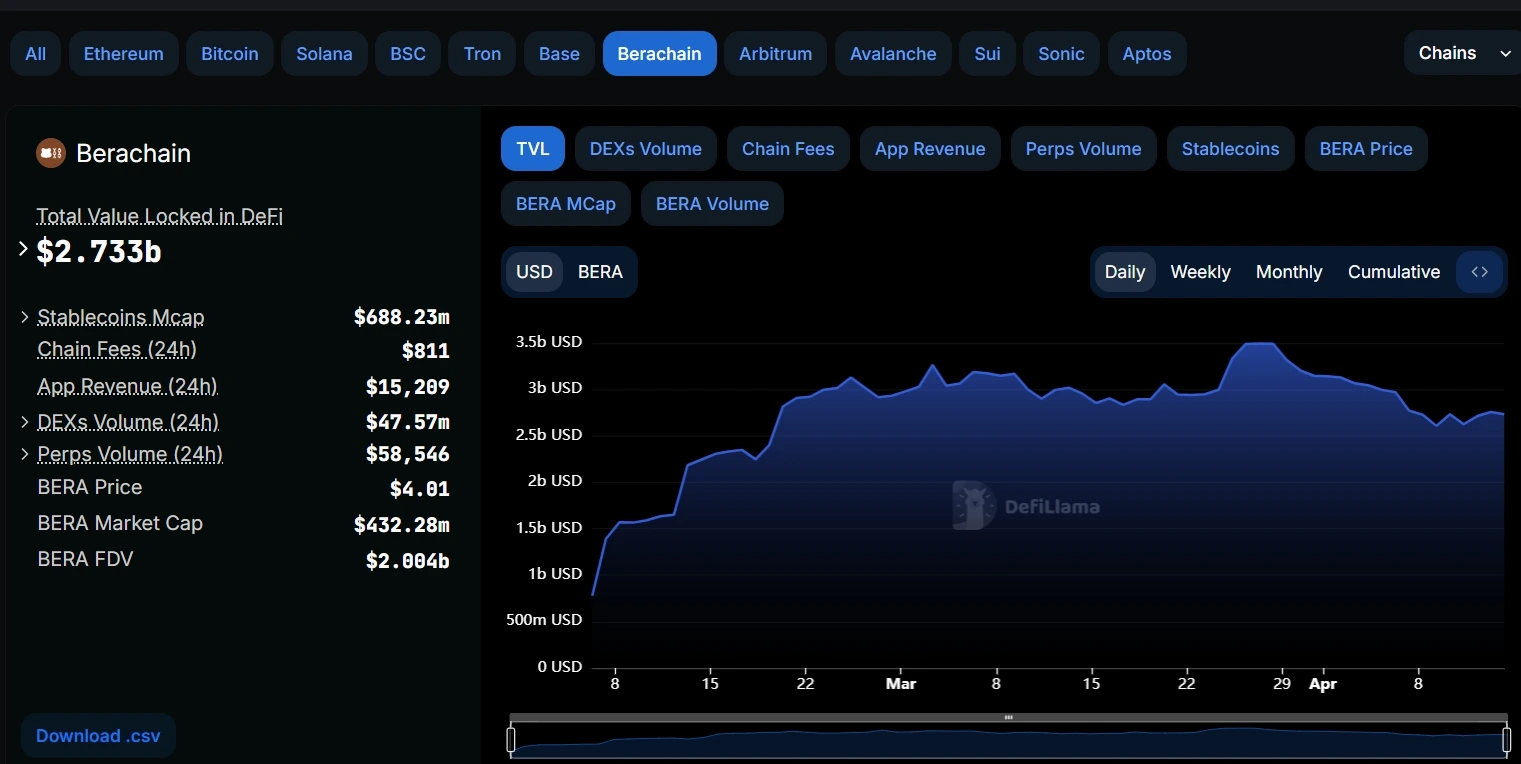The image size is (1521, 764).
Task: Expand the Stablecoins Mcap row
Action: point(24,317)
